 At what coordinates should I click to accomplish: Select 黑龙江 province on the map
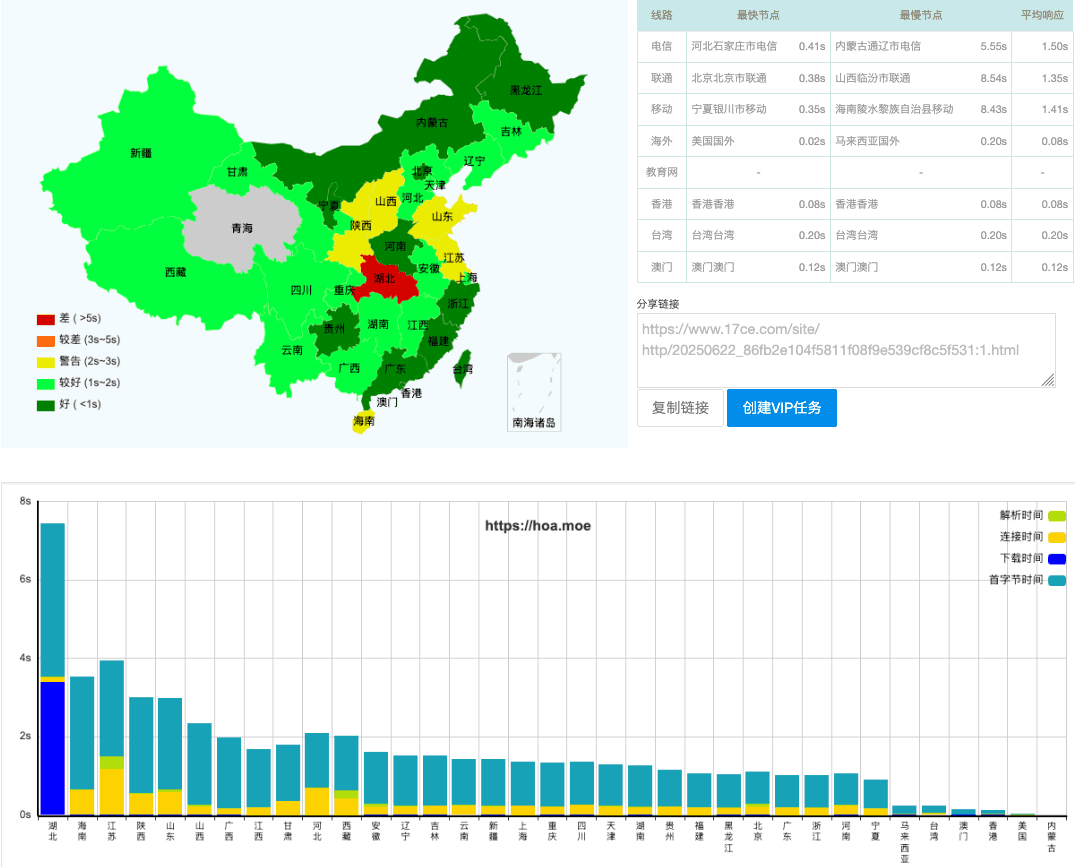tap(526, 90)
